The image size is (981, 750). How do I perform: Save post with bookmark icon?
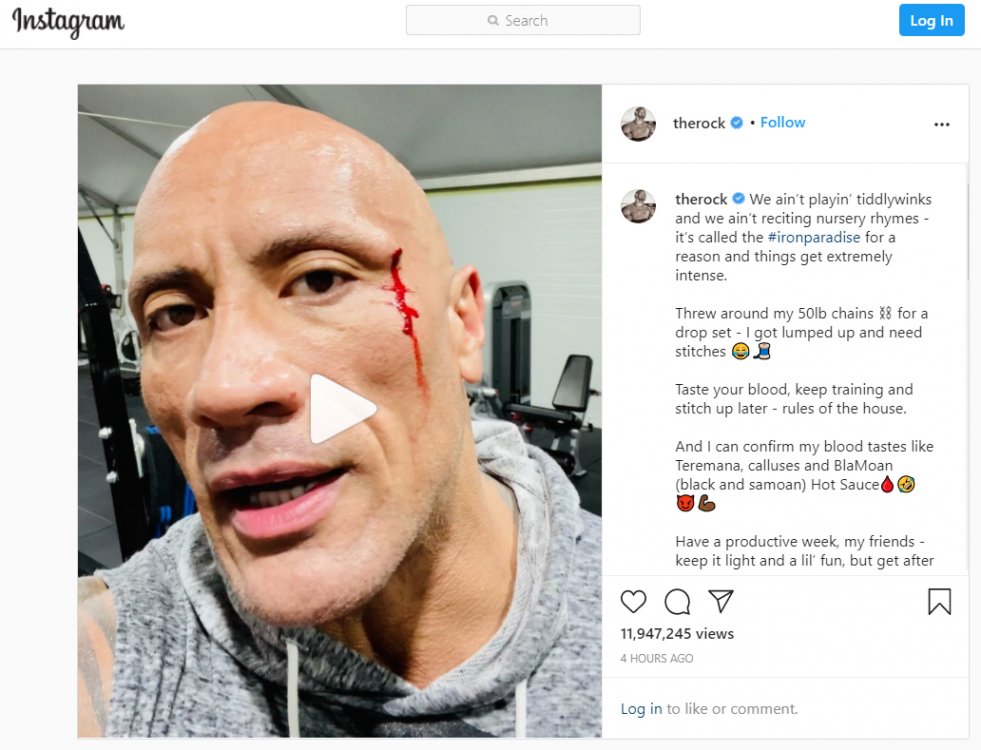tap(939, 601)
